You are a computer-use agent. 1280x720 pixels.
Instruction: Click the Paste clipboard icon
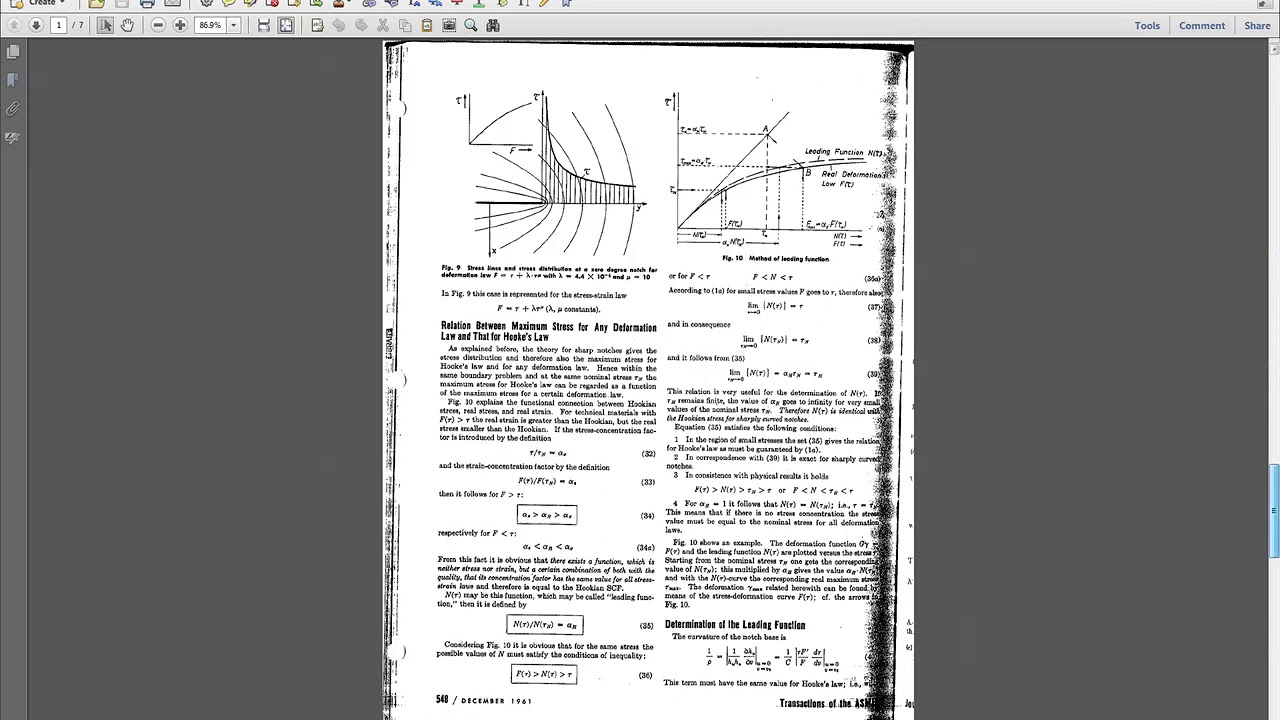pyautogui.click(x=427, y=25)
